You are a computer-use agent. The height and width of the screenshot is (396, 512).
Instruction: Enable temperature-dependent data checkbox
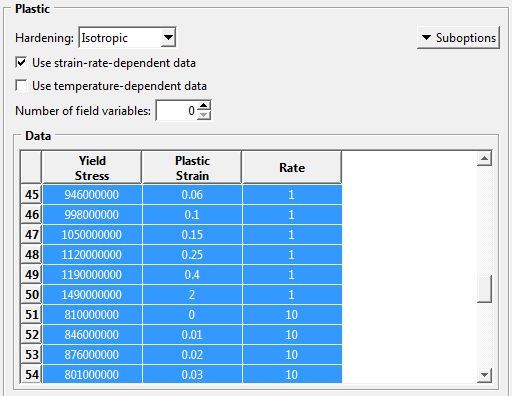21,86
